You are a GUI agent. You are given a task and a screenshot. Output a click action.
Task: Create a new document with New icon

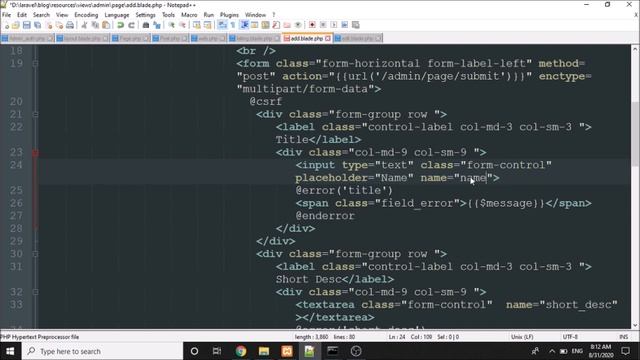click(7, 25)
